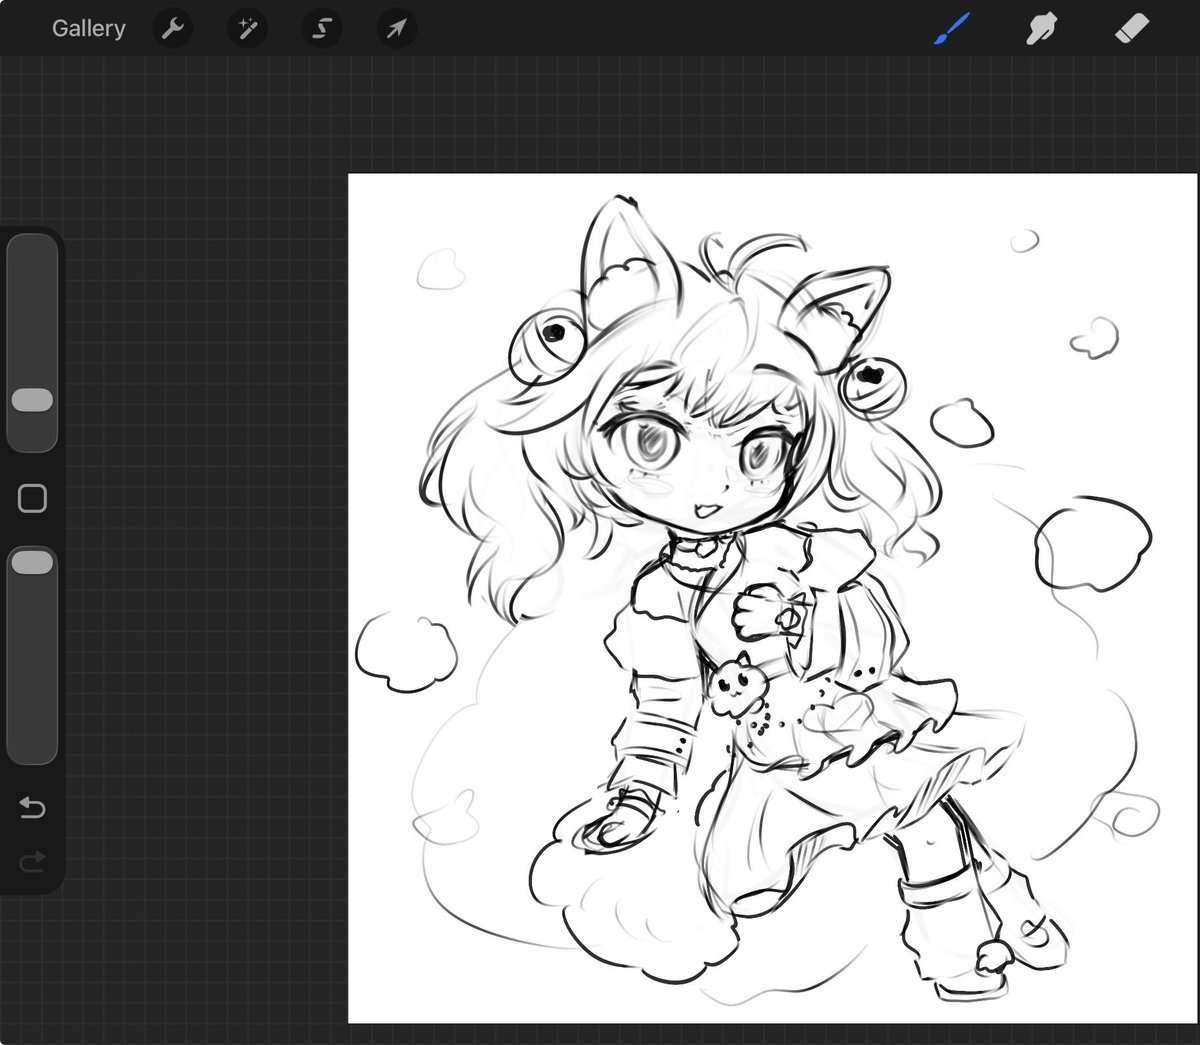Tap the square modify button in sidebar
1200x1045 pixels.
(x=32, y=498)
